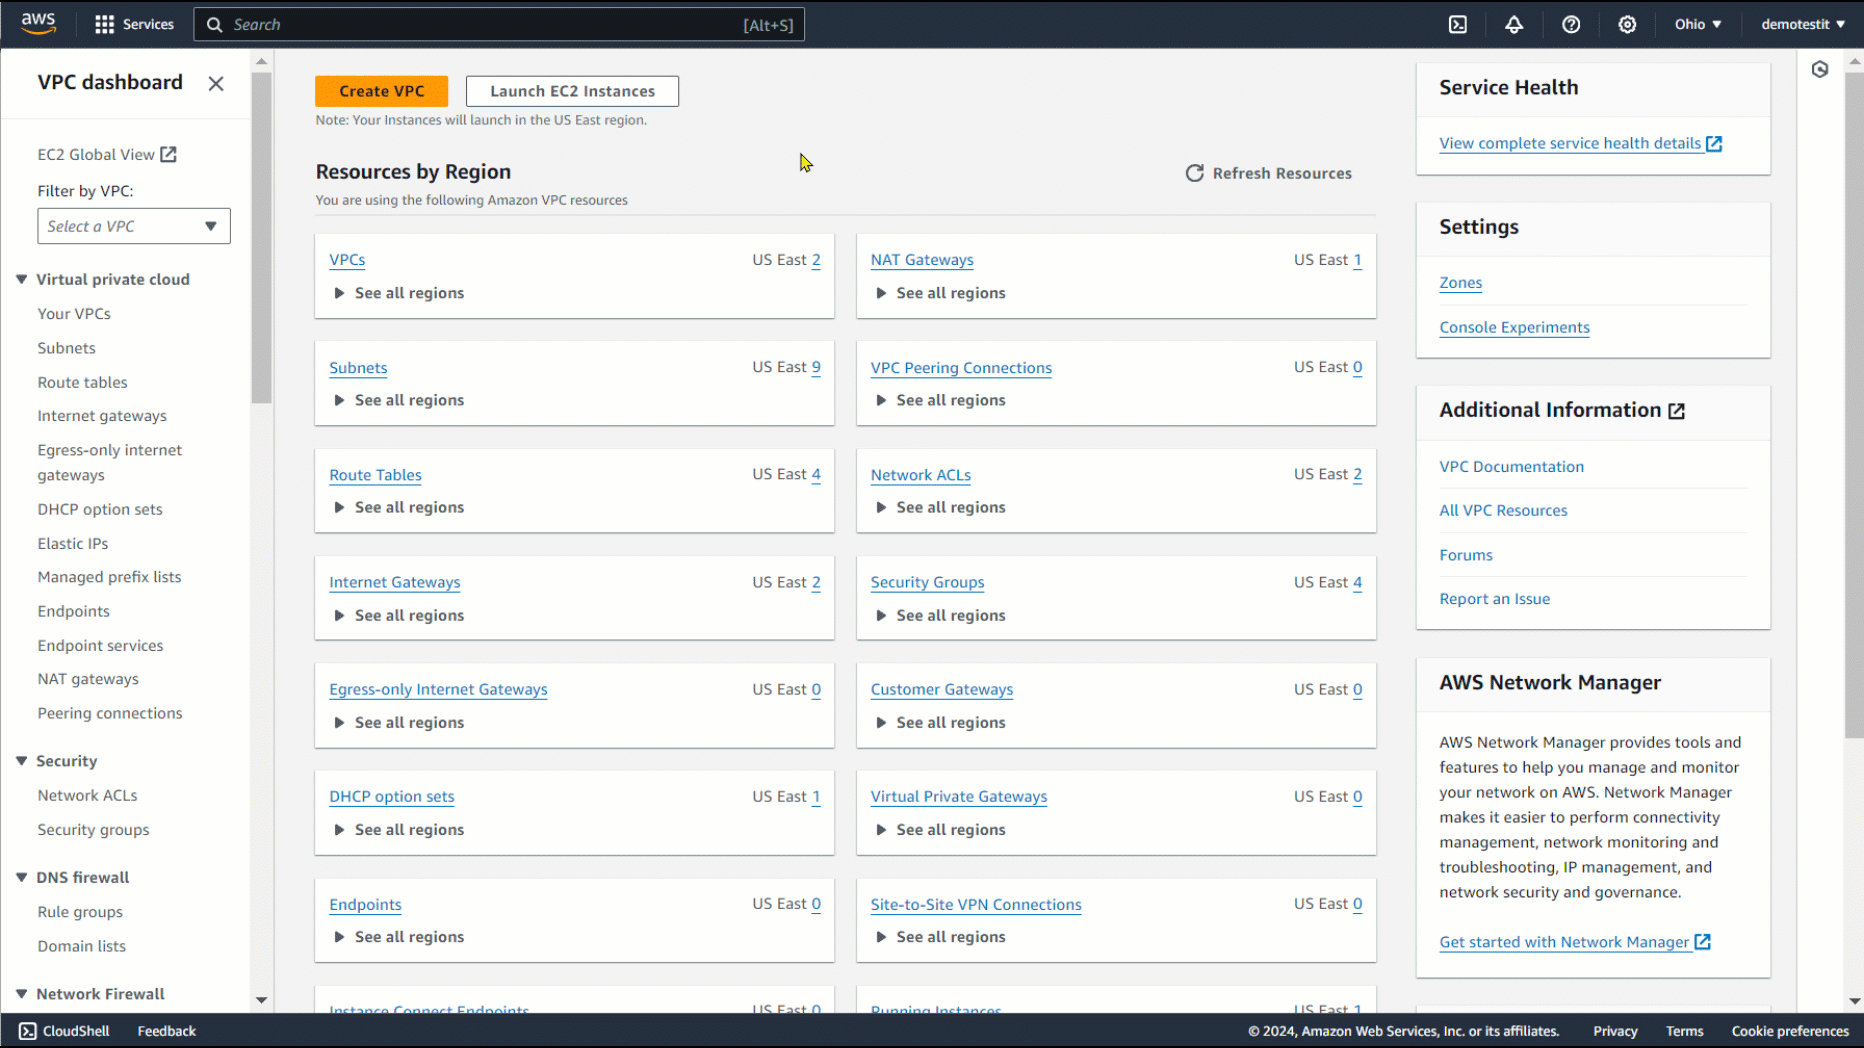Navigate to Elastic IPs in sidebar
The width and height of the screenshot is (1864, 1048).
click(73, 543)
